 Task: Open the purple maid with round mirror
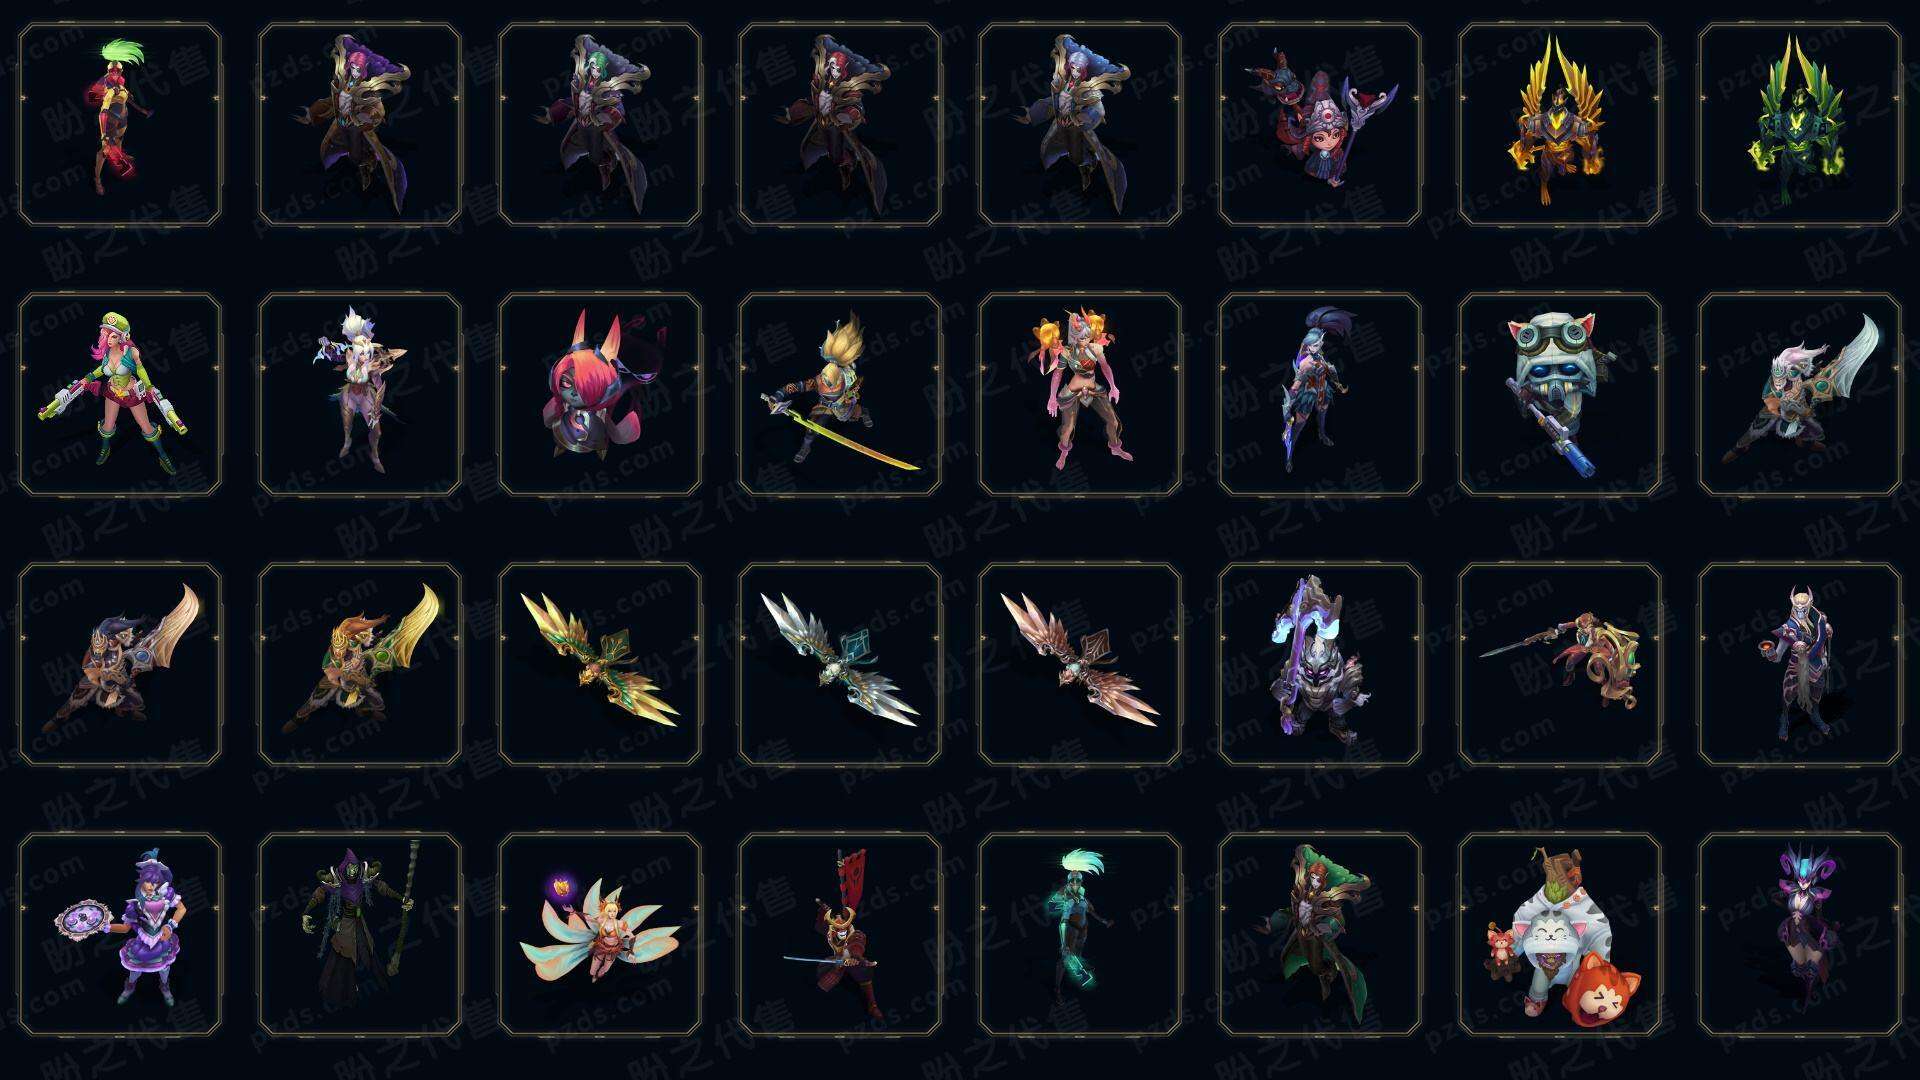[120, 935]
